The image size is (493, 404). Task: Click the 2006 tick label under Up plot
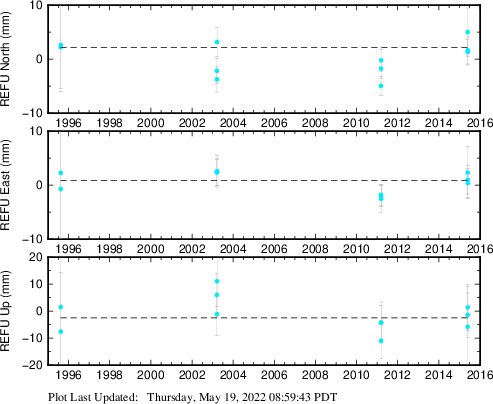(x=274, y=375)
